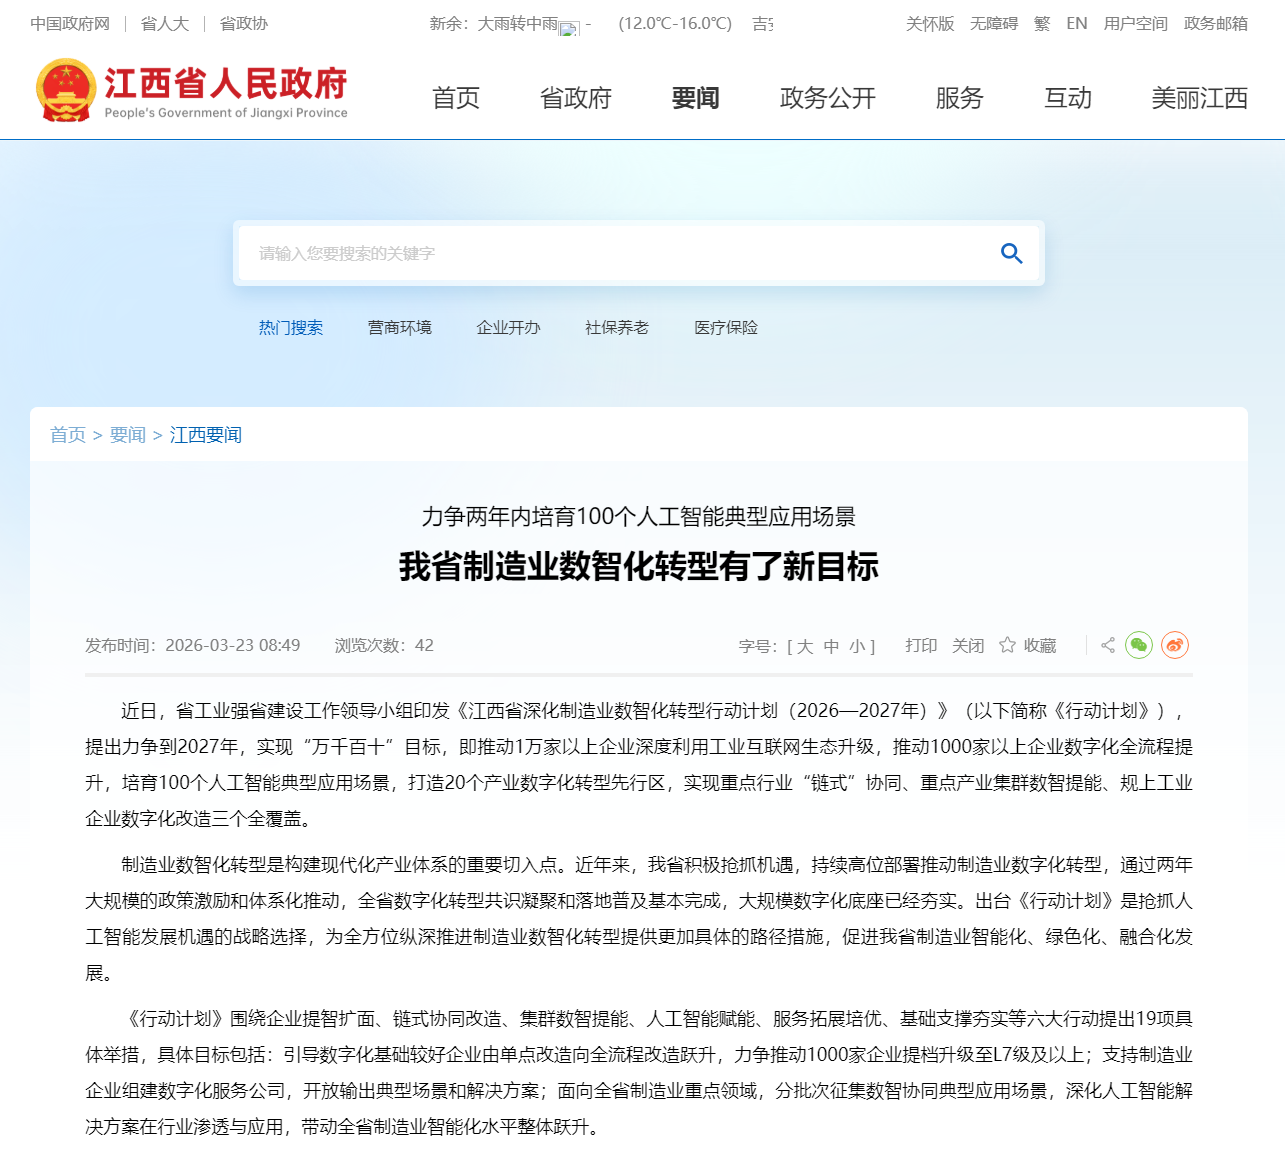The image size is (1285, 1170).
Task: Click 要闻 in the breadcrumb
Action: pyautogui.click(x=127, y=435)
